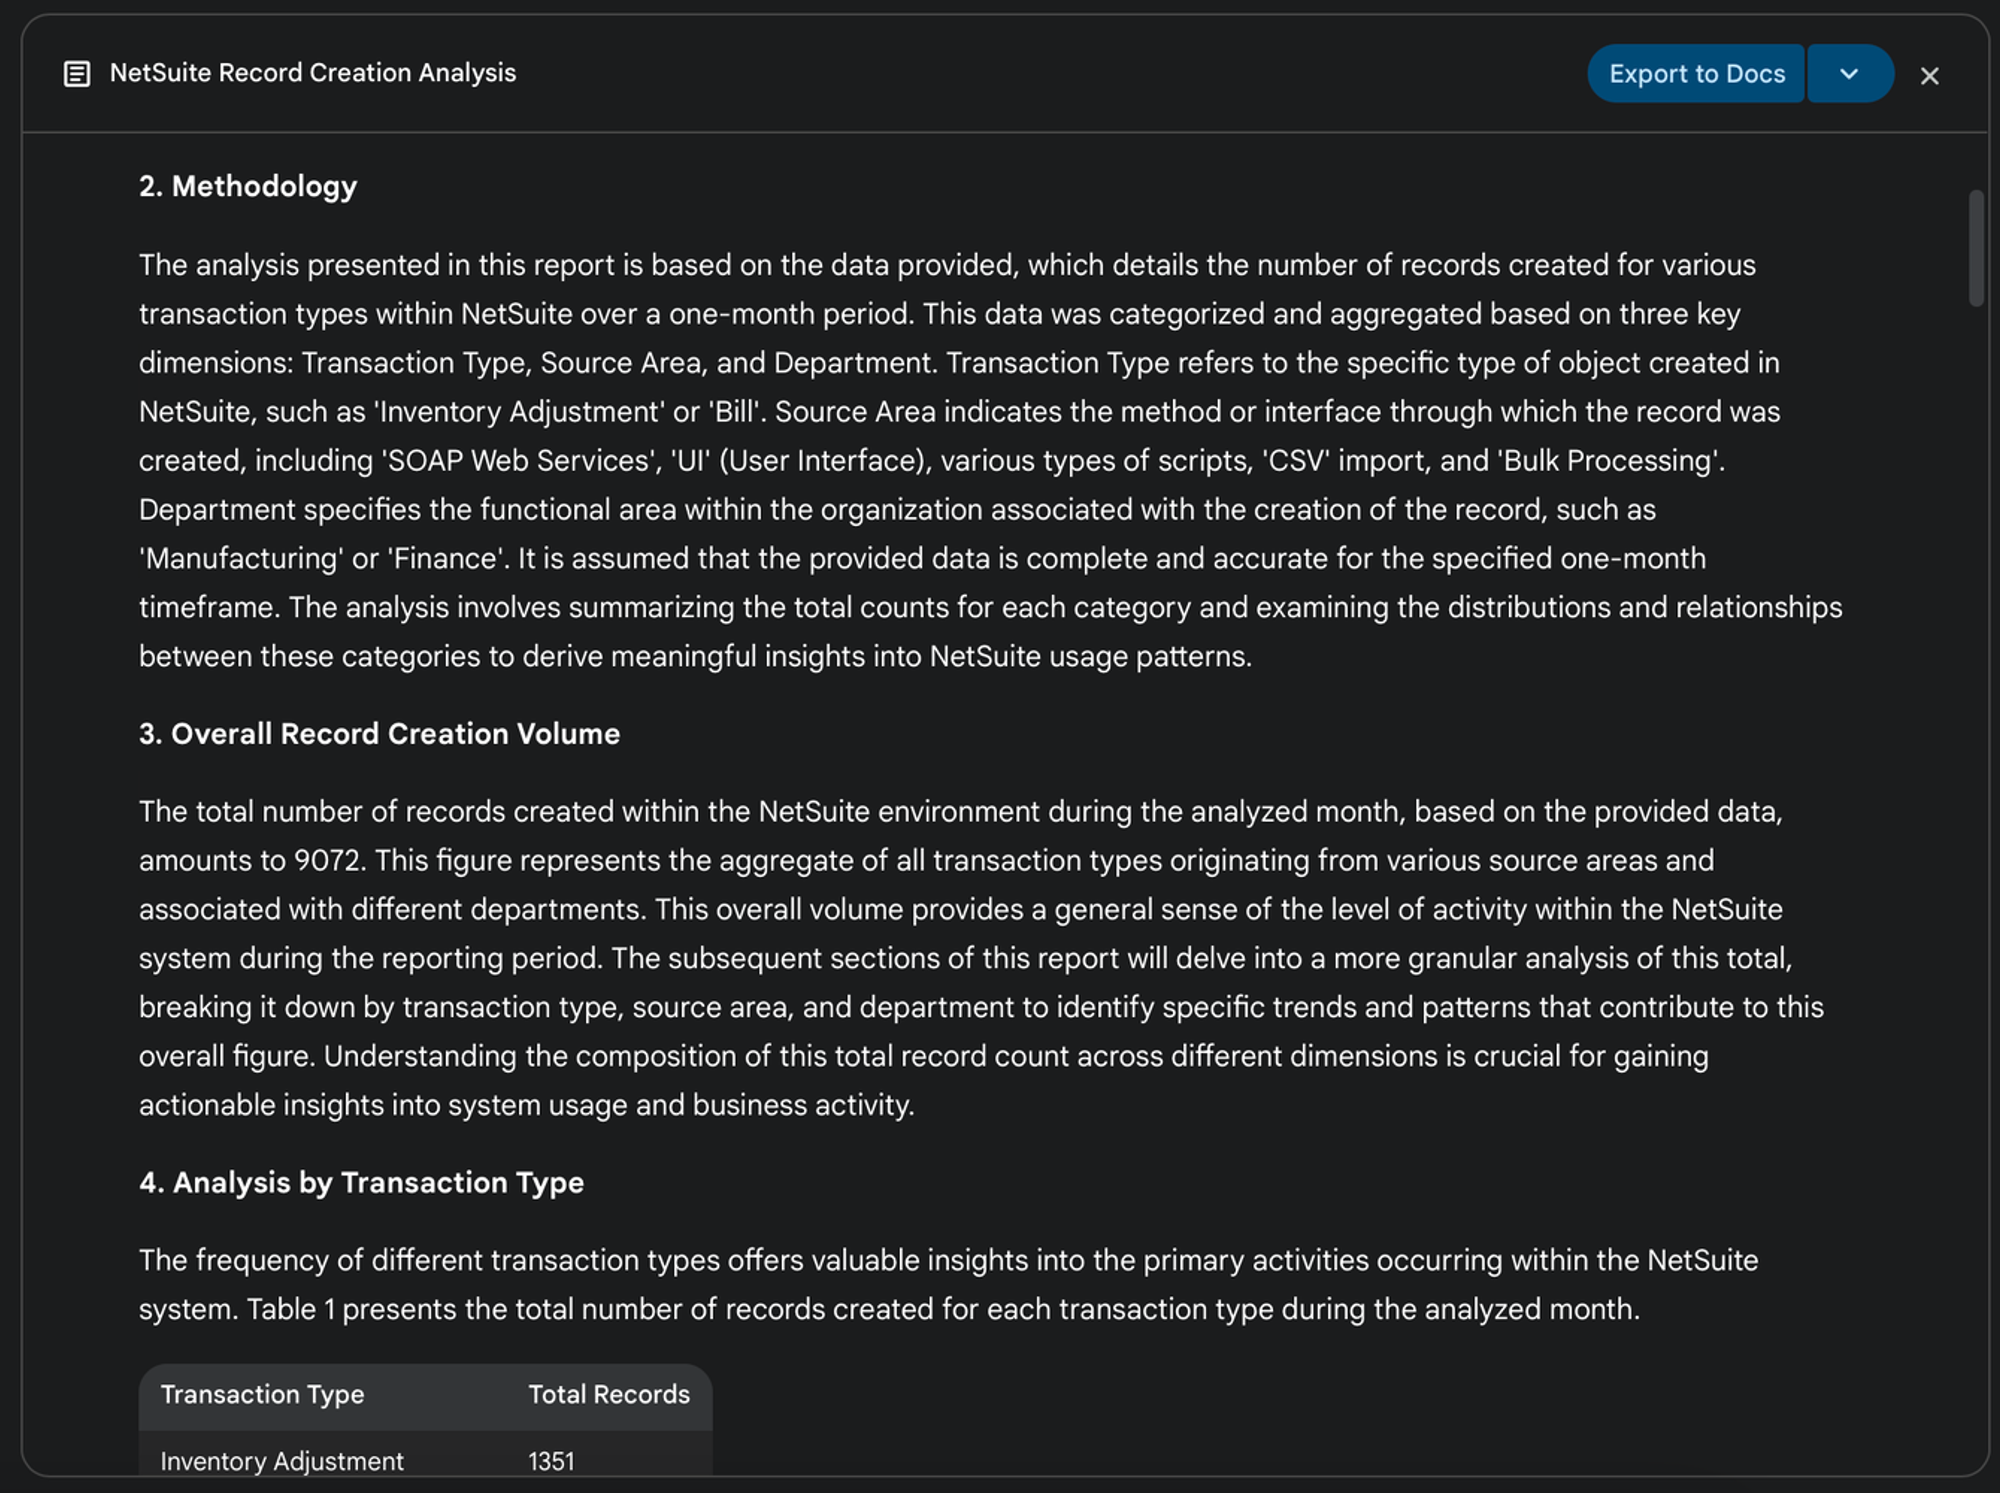2000x1493 pixels.
Task: Click the NetSuite Record Creation Analysis title
Action: pyautogui.click(x=312, y=73)
